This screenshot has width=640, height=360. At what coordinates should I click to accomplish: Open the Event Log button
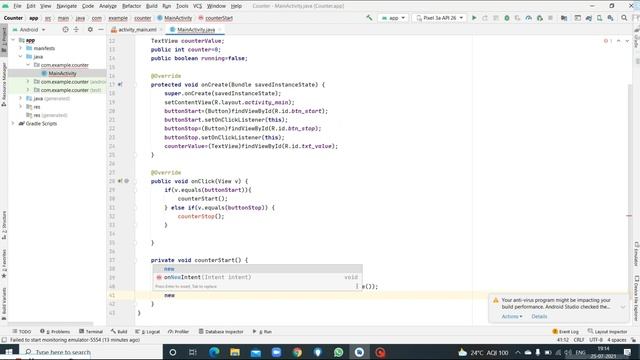[565, 331]
